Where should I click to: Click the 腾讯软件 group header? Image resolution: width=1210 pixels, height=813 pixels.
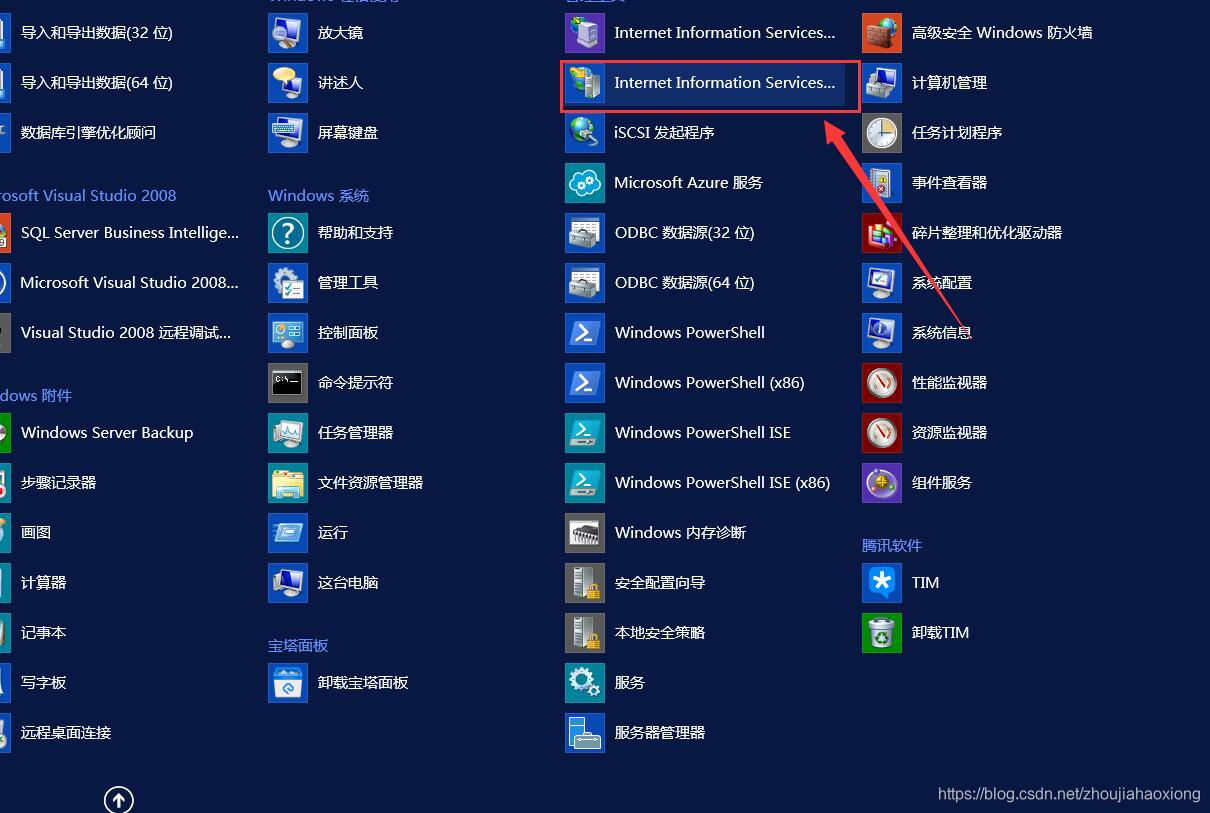coord(892,546)
